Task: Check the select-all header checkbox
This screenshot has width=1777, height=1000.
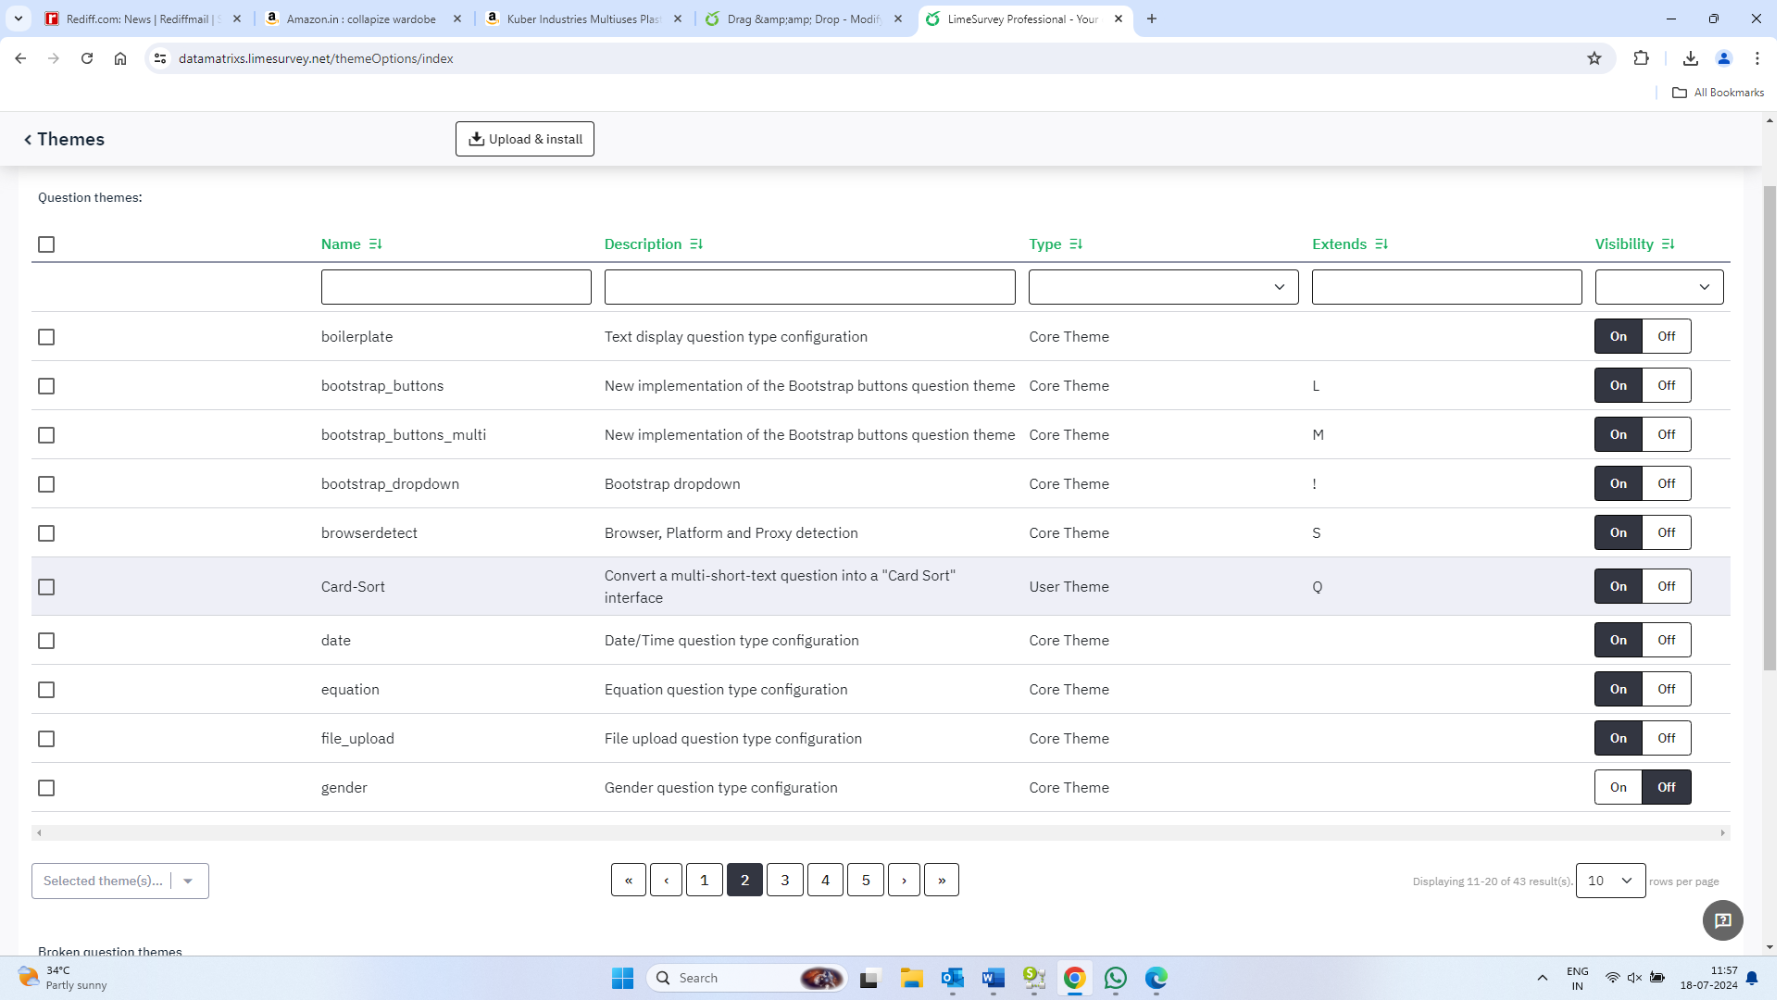Action: [46, 244]
